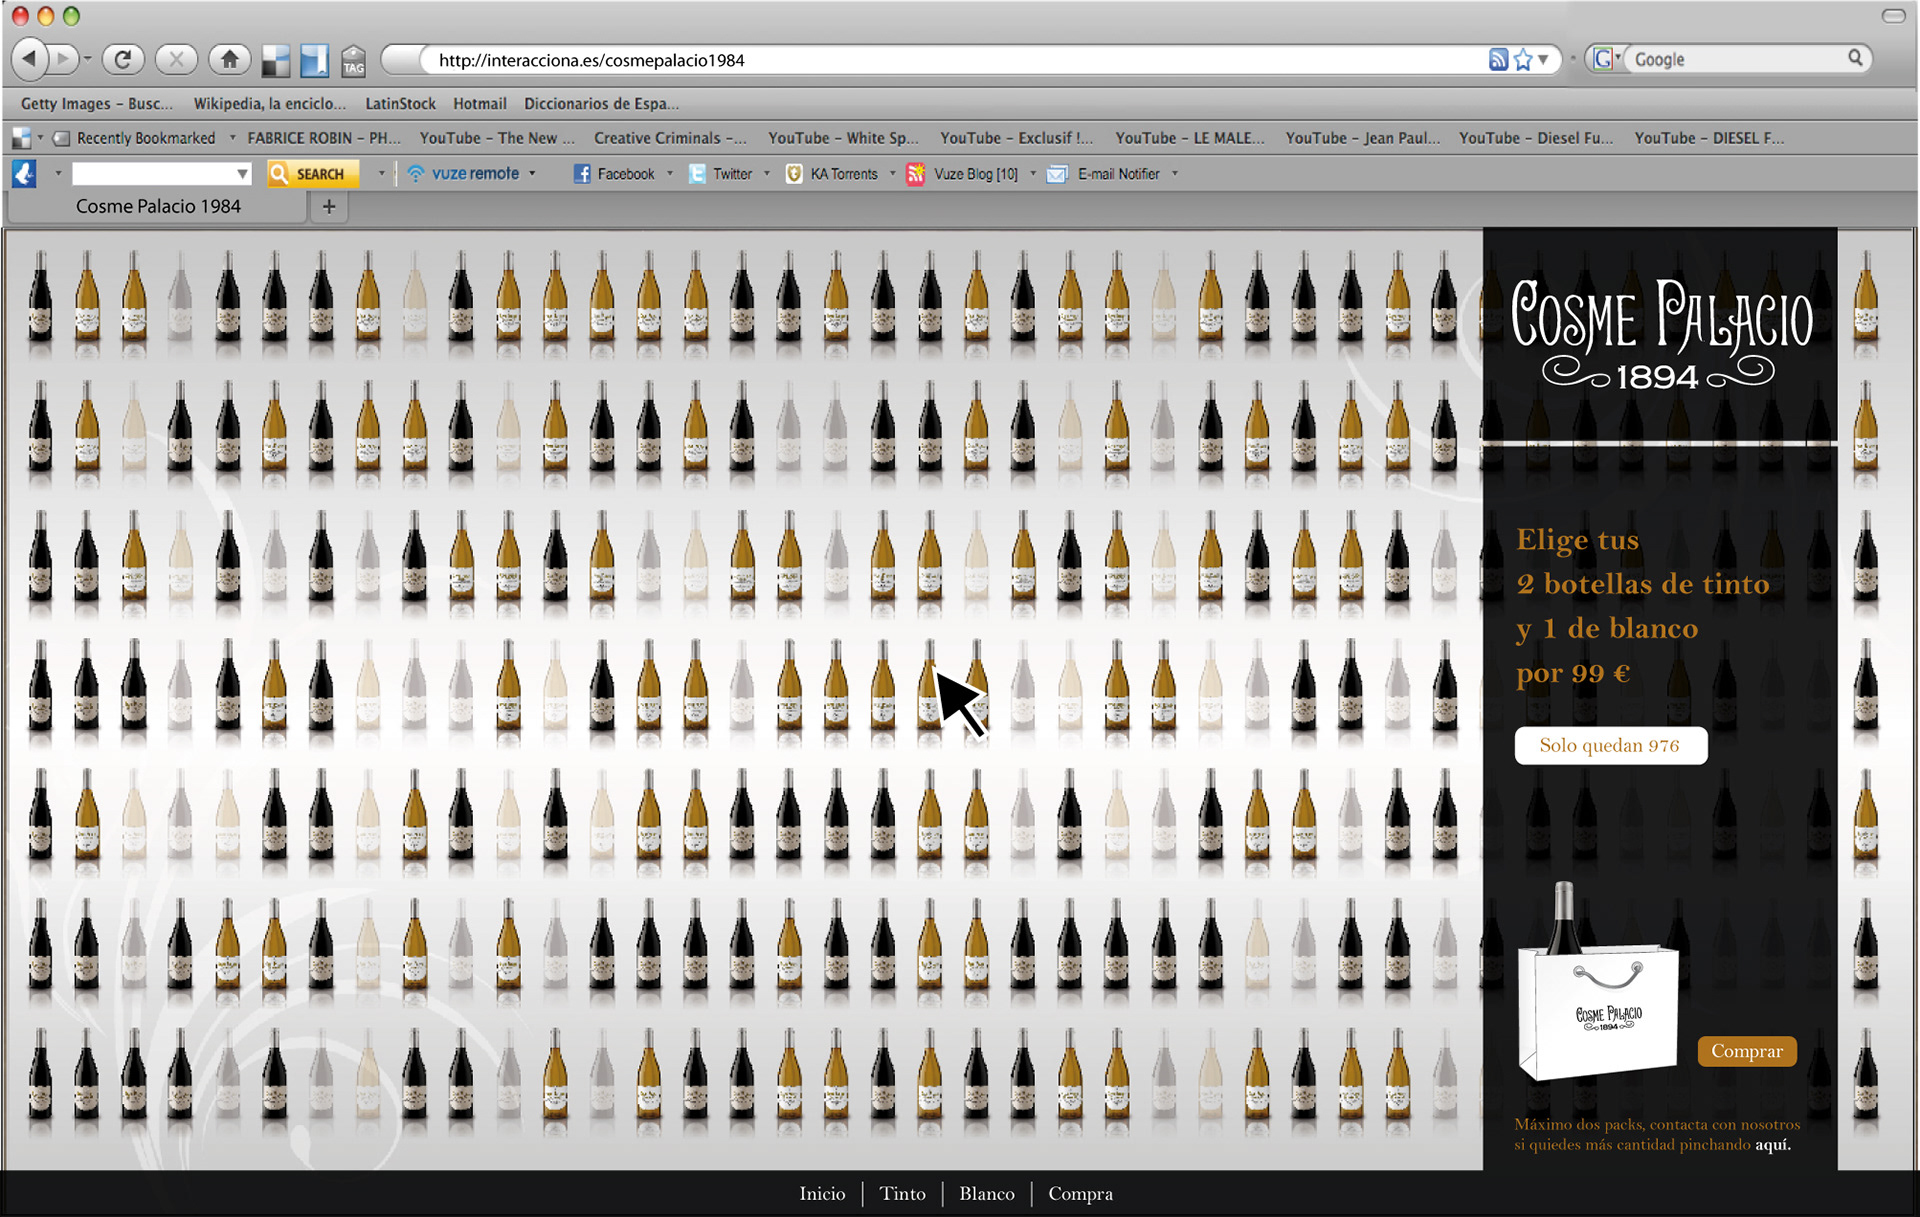Screen dimensions: 1920x1217
Task: Reload the page with the refresh icon
Action: (123, 59)
